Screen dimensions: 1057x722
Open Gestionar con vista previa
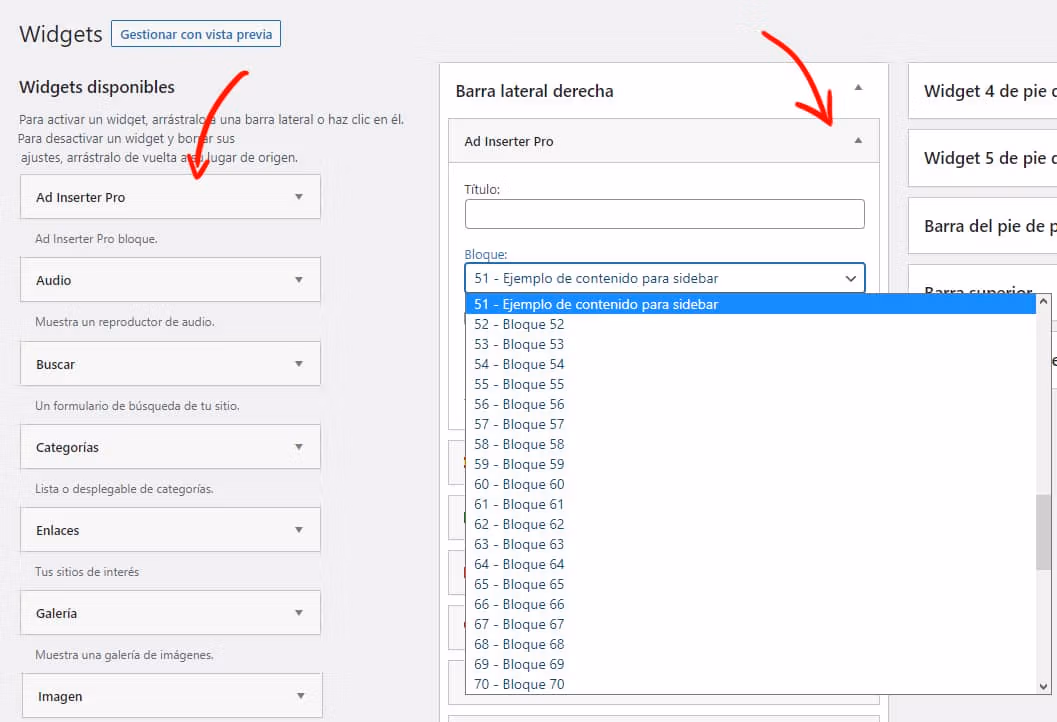coord(195,34)
